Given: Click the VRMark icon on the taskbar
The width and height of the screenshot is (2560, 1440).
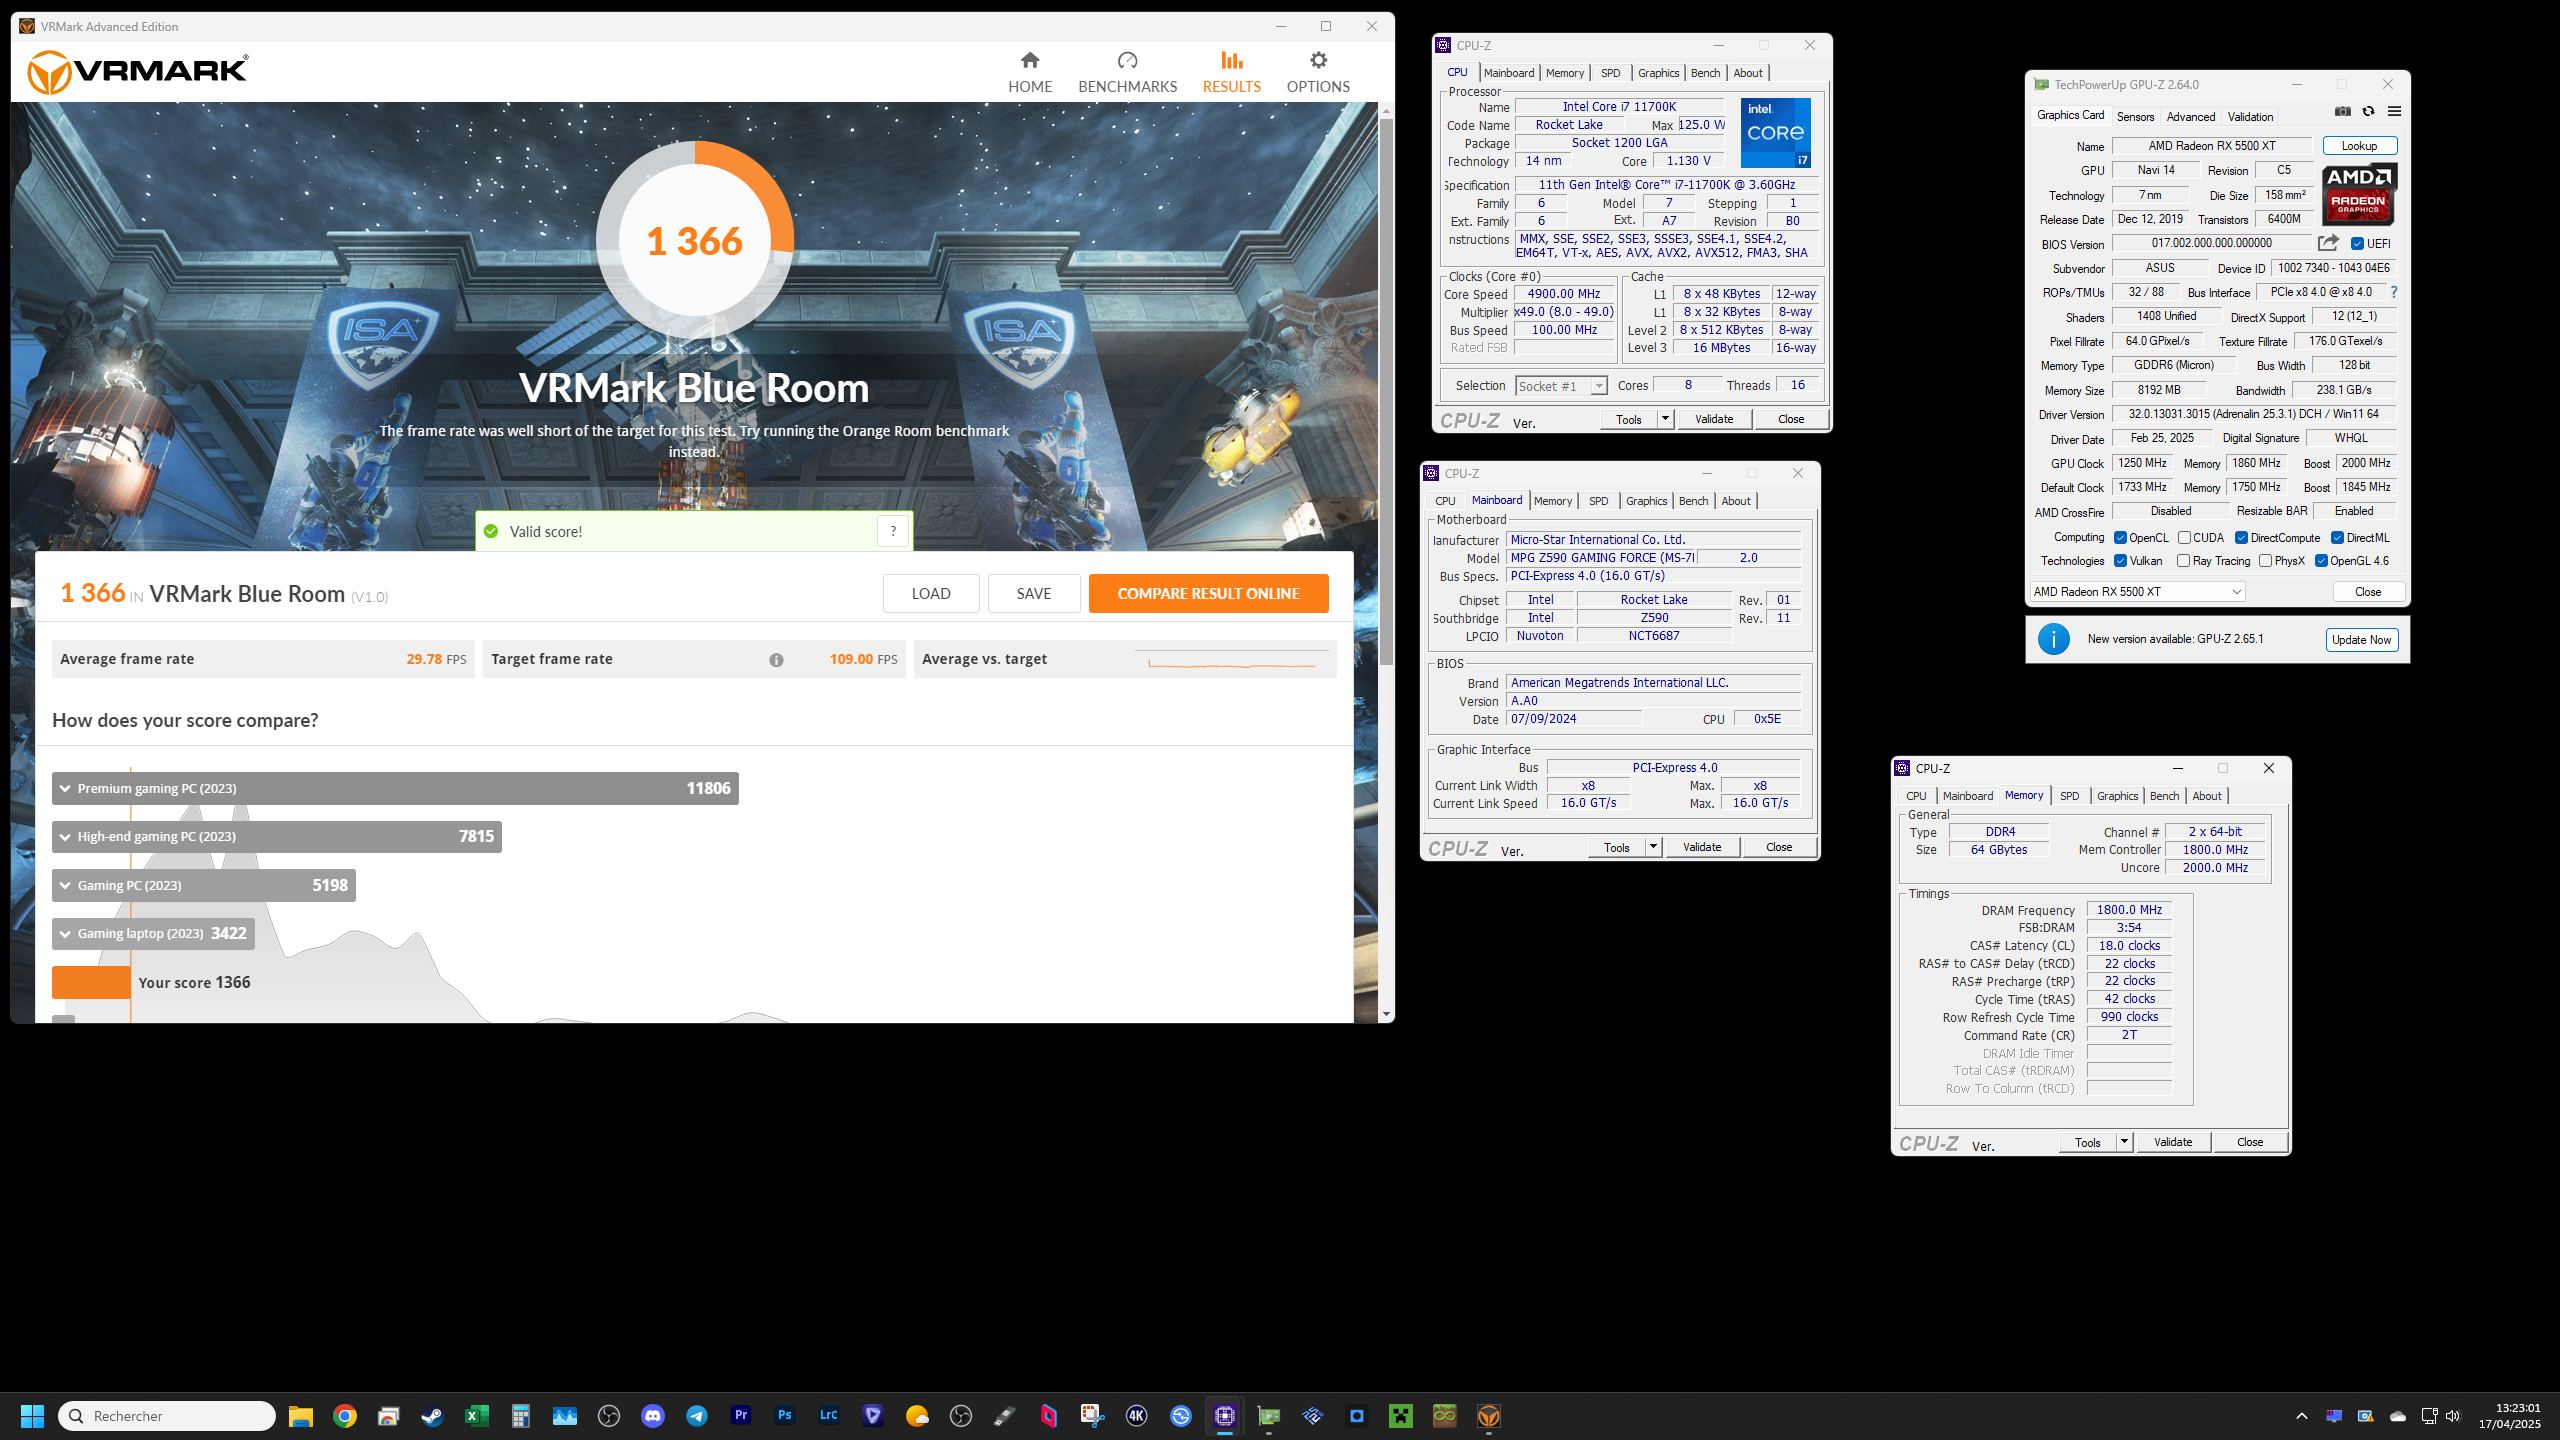Looking at the screenshot, I should coord(1489,1416).
